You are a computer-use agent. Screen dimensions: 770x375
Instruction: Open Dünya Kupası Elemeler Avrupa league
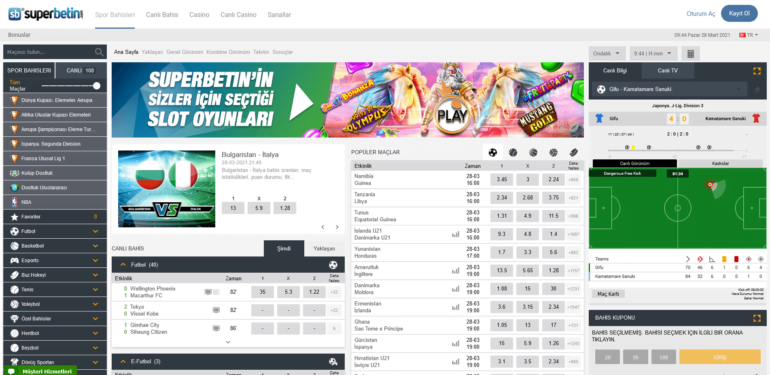[x=55, y=100]
